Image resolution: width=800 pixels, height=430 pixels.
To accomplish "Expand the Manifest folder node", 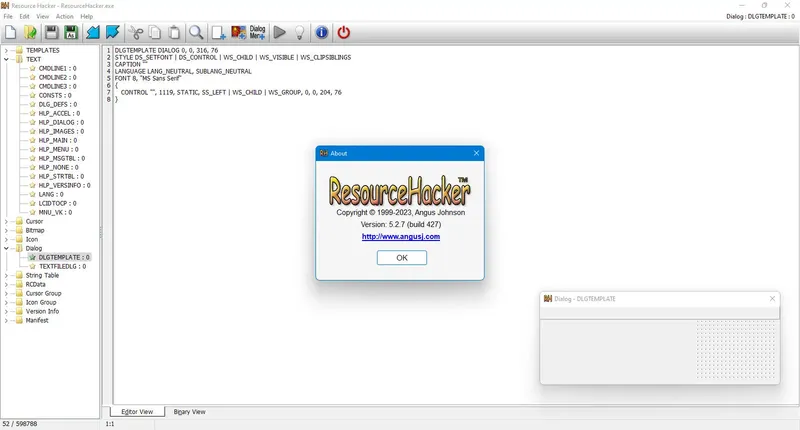I will coord(6,320).
